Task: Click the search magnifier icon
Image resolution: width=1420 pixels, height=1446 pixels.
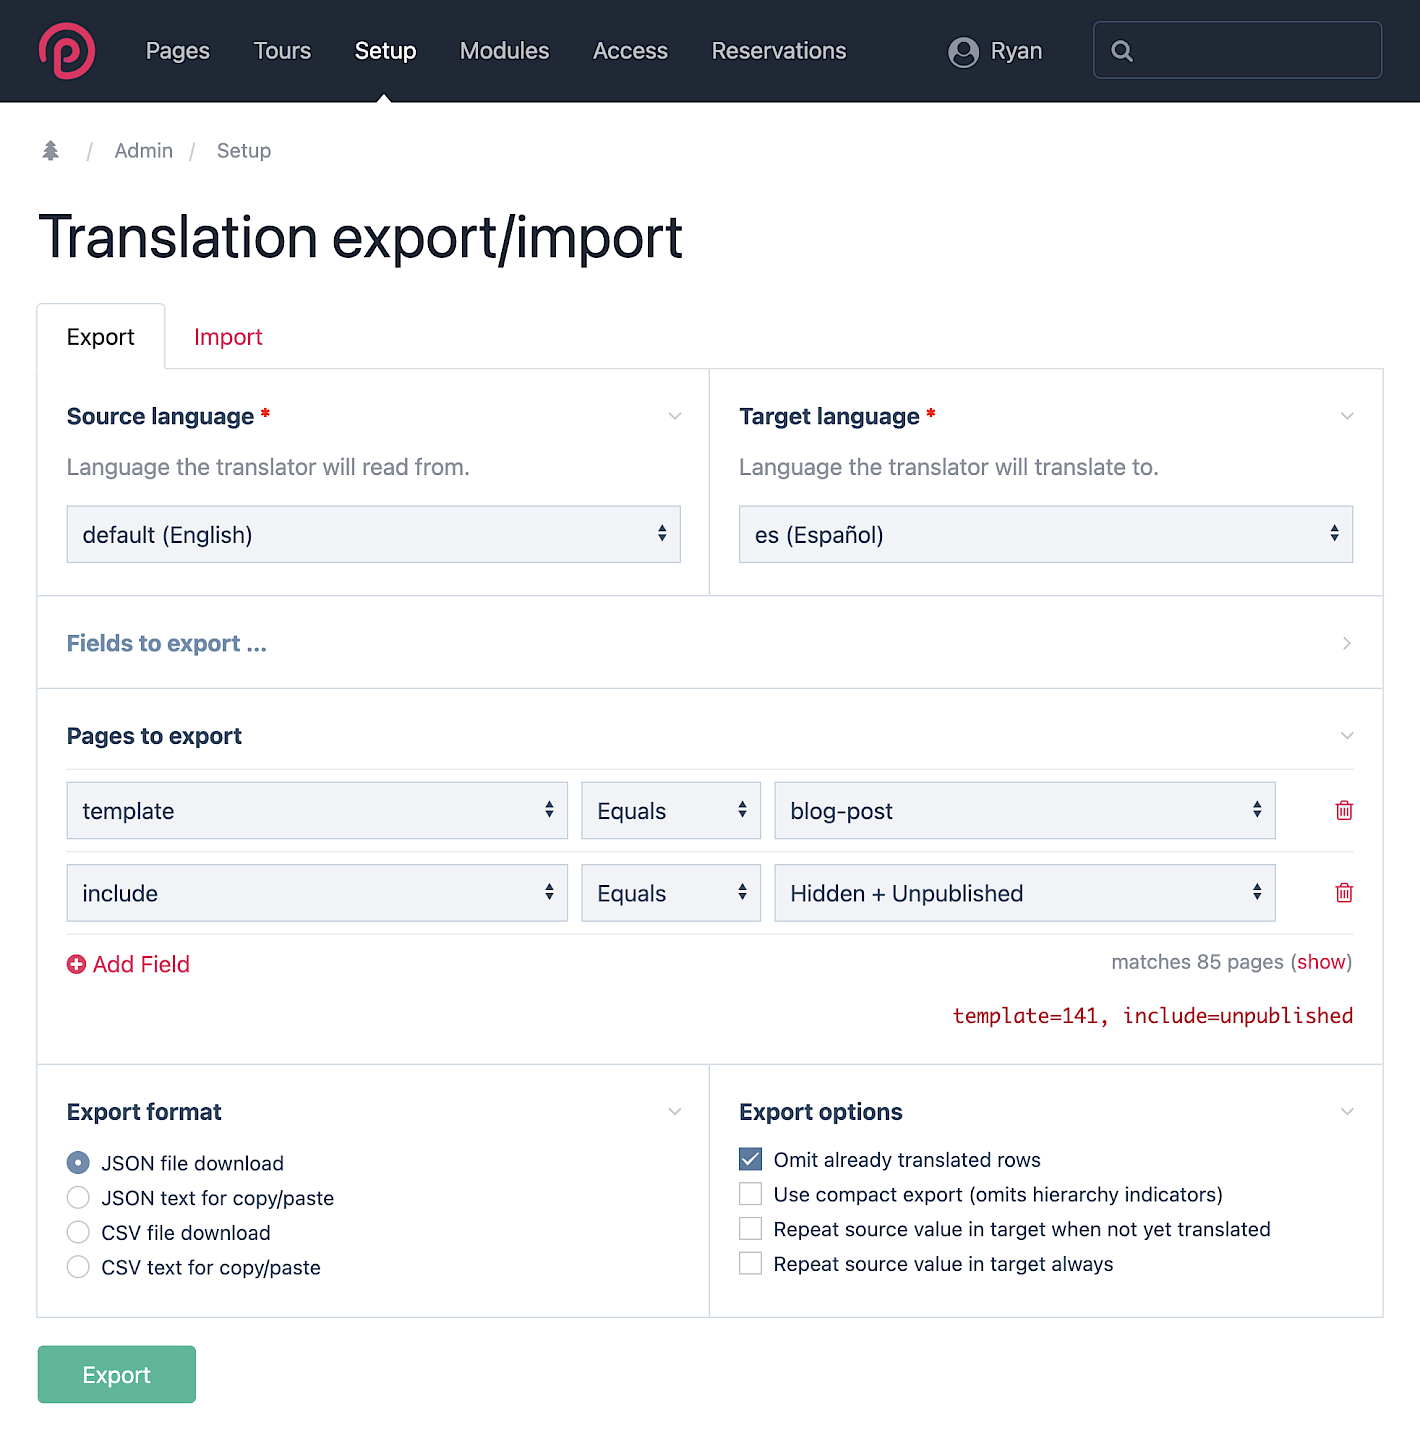Action: tap(1122, 51)
